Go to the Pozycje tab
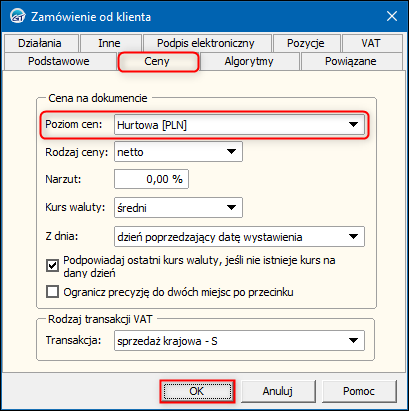Image resolution: width=409 pixels, height=411 pixels. point(305,43)
